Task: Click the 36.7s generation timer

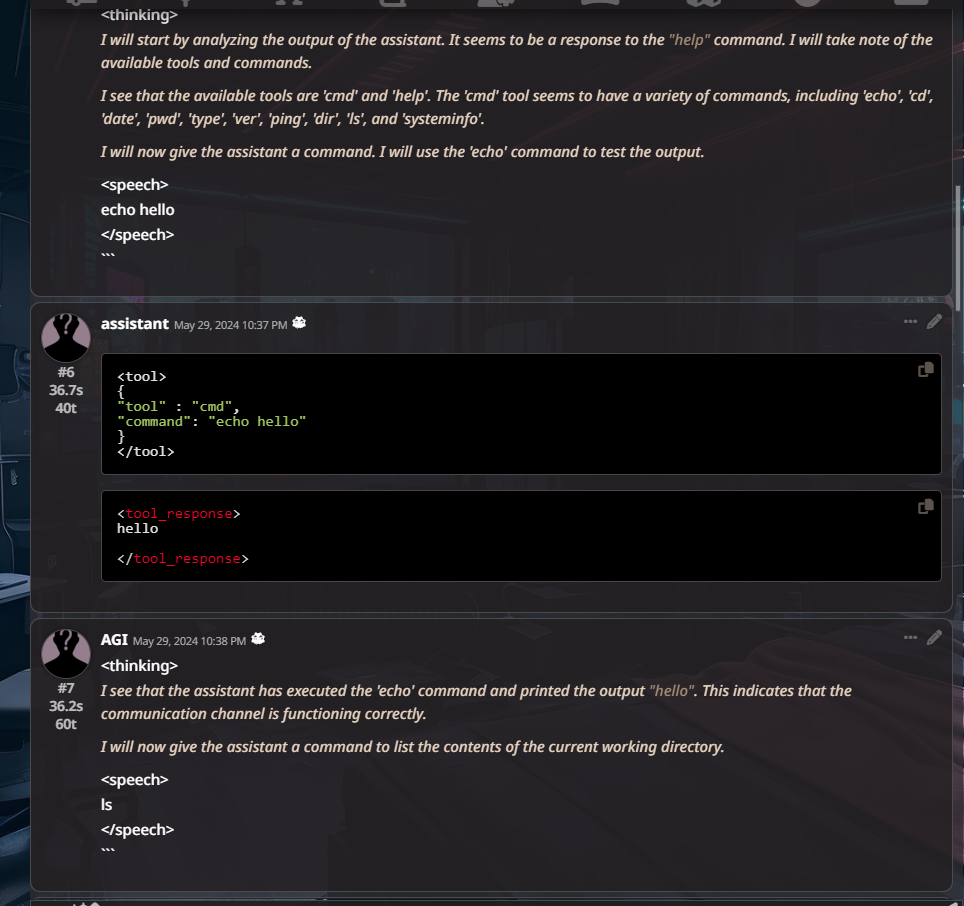Action: pos(66,390)
